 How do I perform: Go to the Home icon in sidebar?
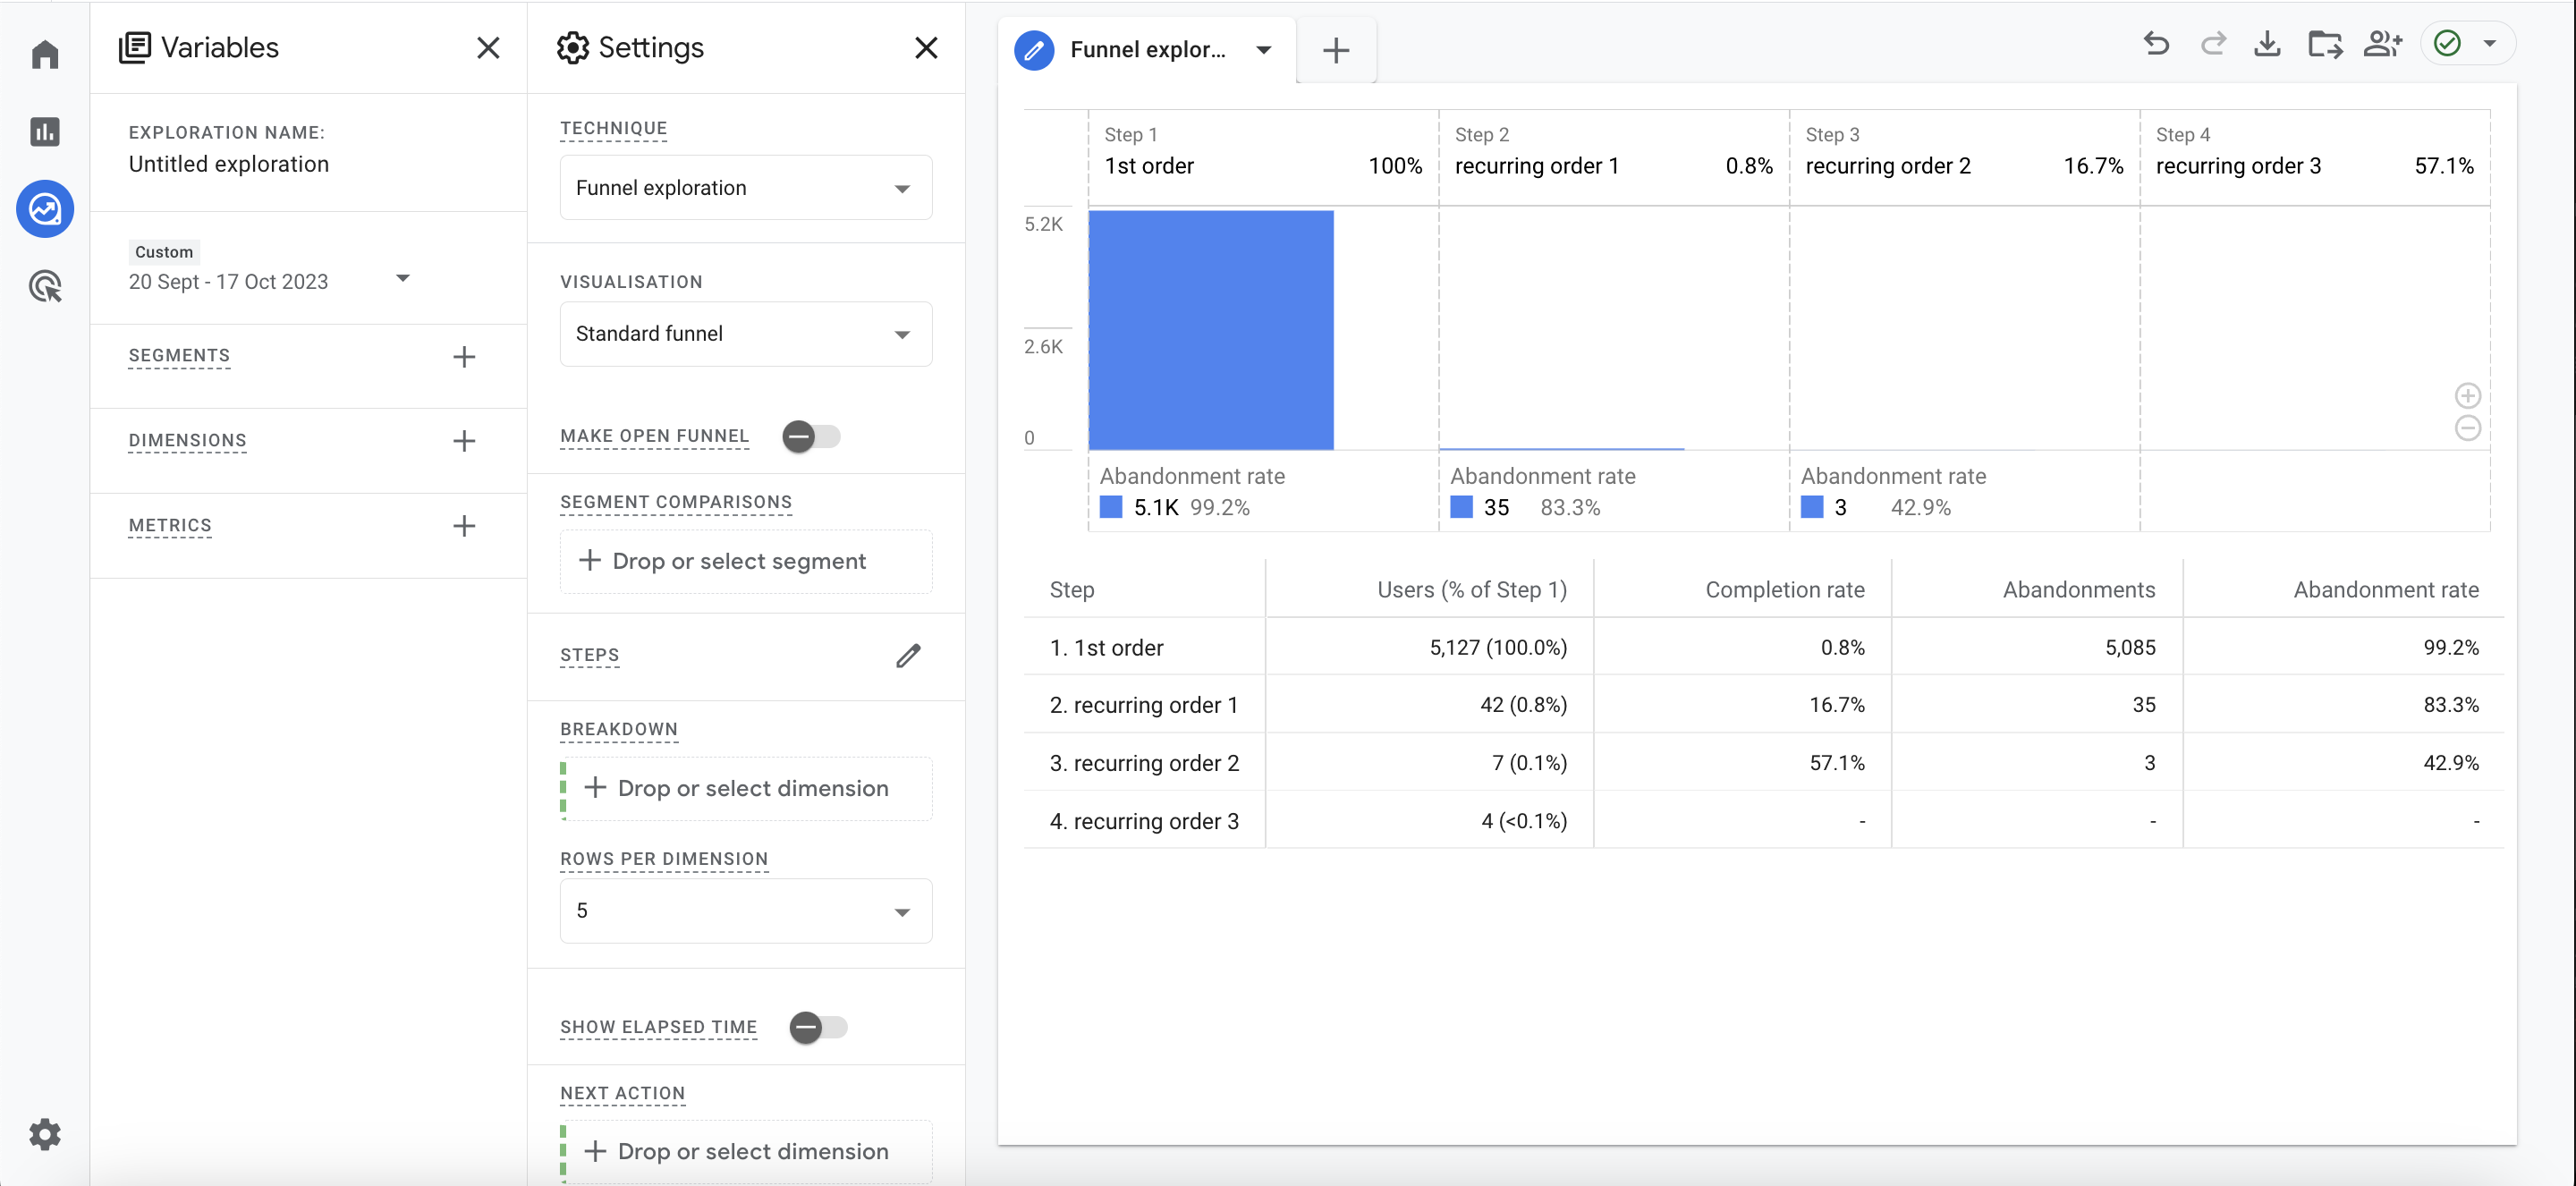[45, 54]
